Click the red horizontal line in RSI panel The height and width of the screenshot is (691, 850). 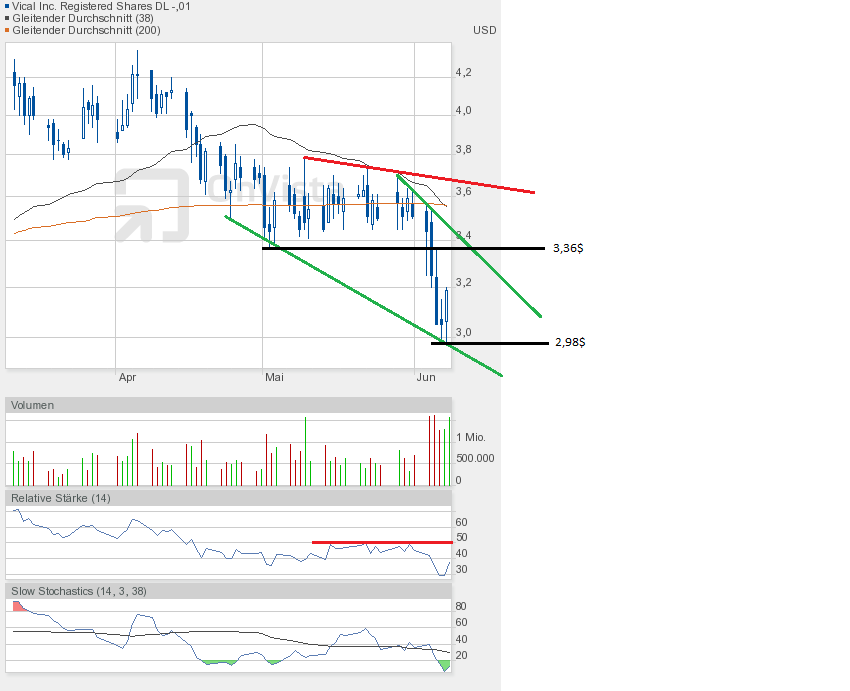pos(380,542)
